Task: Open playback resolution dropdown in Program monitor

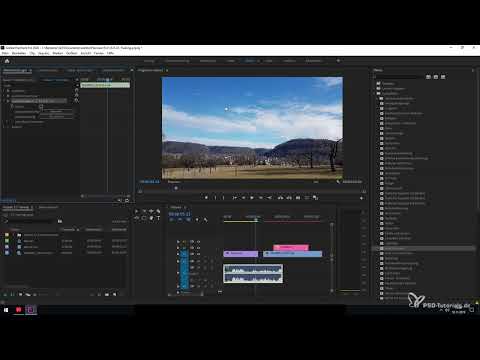Action: click(x=316, y=182)
